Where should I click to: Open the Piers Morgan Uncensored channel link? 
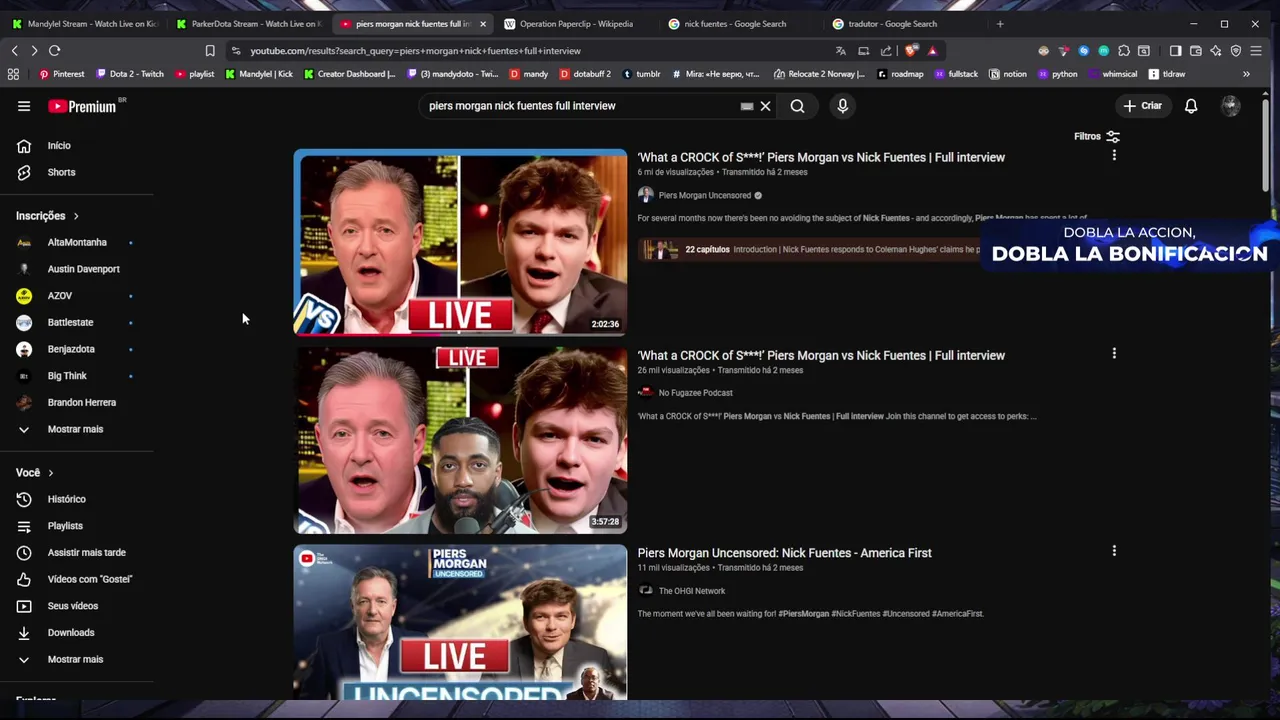click(x=704, y=196)
